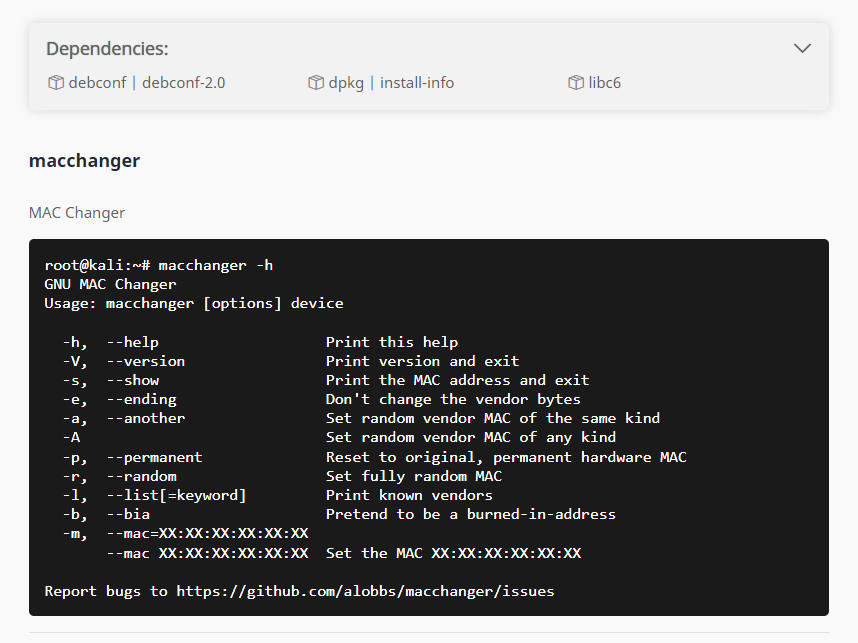This screenshot has width=858, height=643.
Task: Open the dpkg dependency link
Action: (348, 83)
